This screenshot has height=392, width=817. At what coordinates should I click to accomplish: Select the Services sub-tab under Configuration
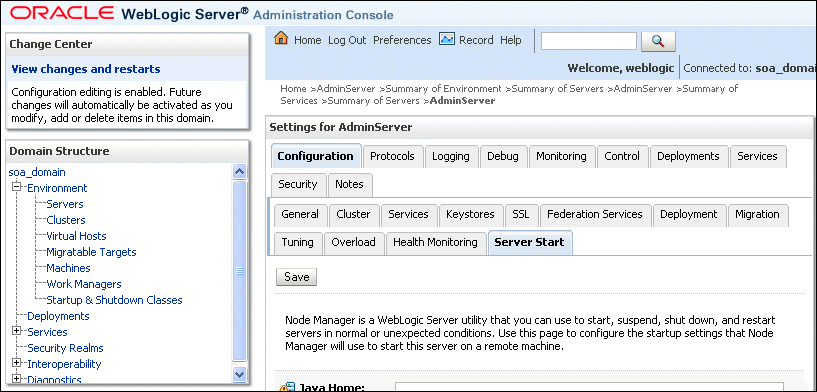point(408,214)
